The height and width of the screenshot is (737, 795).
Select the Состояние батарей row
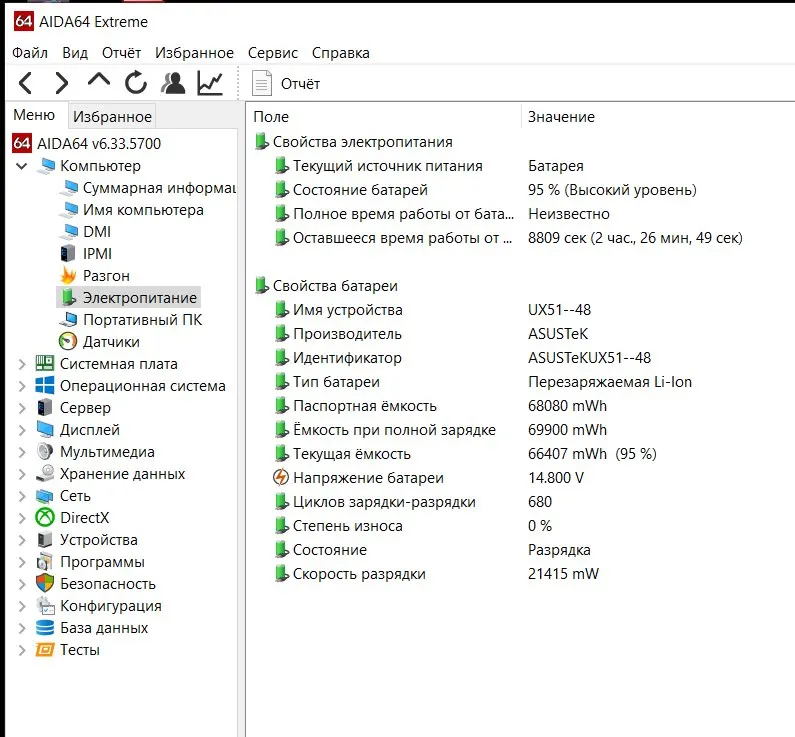point(485,190)
